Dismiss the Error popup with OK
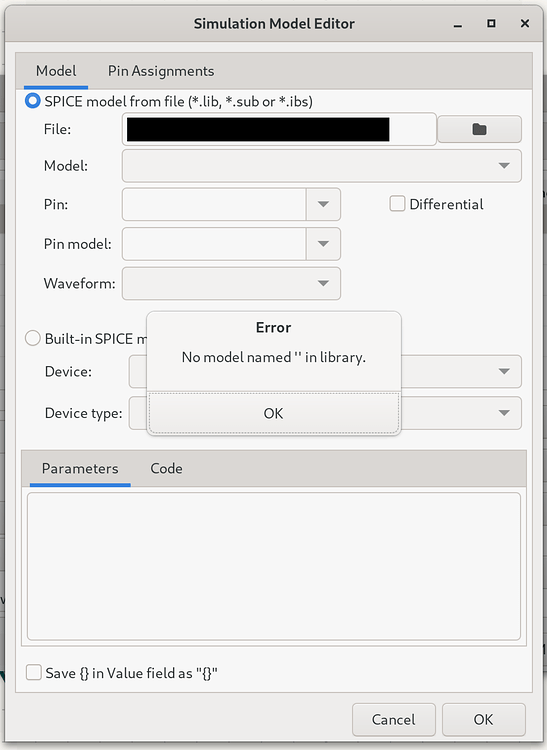Image resolution: width=547 pixels, height=750 pixels. (274, 413)
